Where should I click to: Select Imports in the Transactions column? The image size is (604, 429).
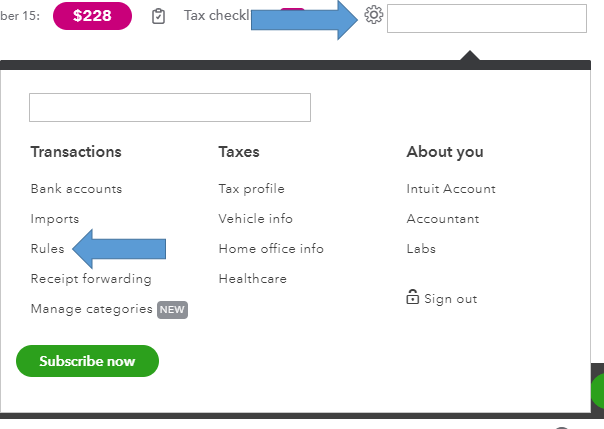point(55,219)
